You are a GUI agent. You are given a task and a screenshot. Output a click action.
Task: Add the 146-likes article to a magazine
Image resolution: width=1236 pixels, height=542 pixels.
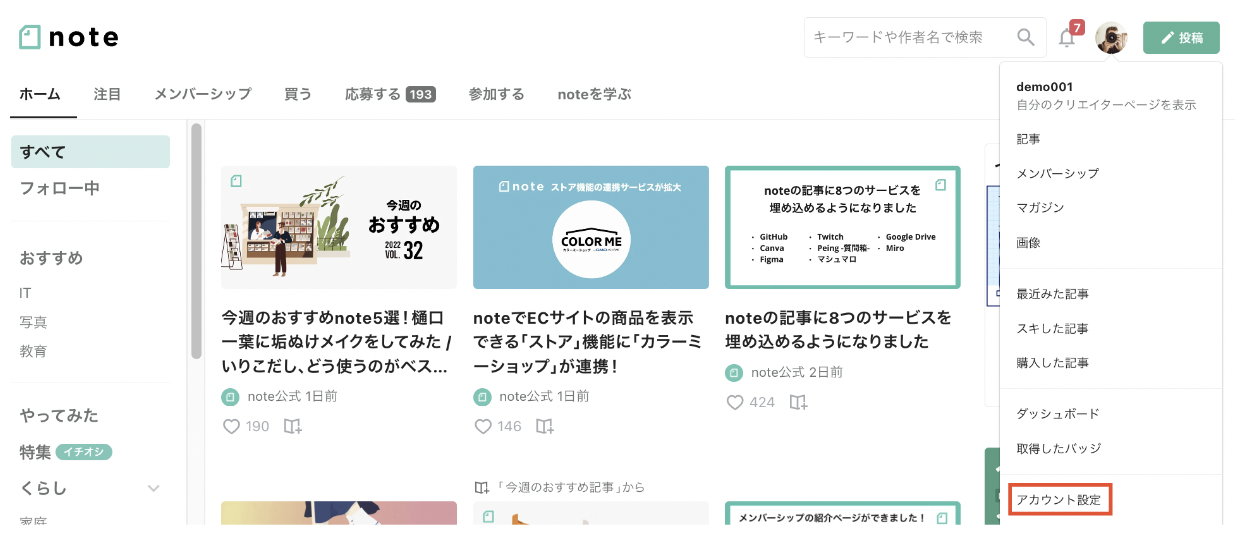[544, 427]
